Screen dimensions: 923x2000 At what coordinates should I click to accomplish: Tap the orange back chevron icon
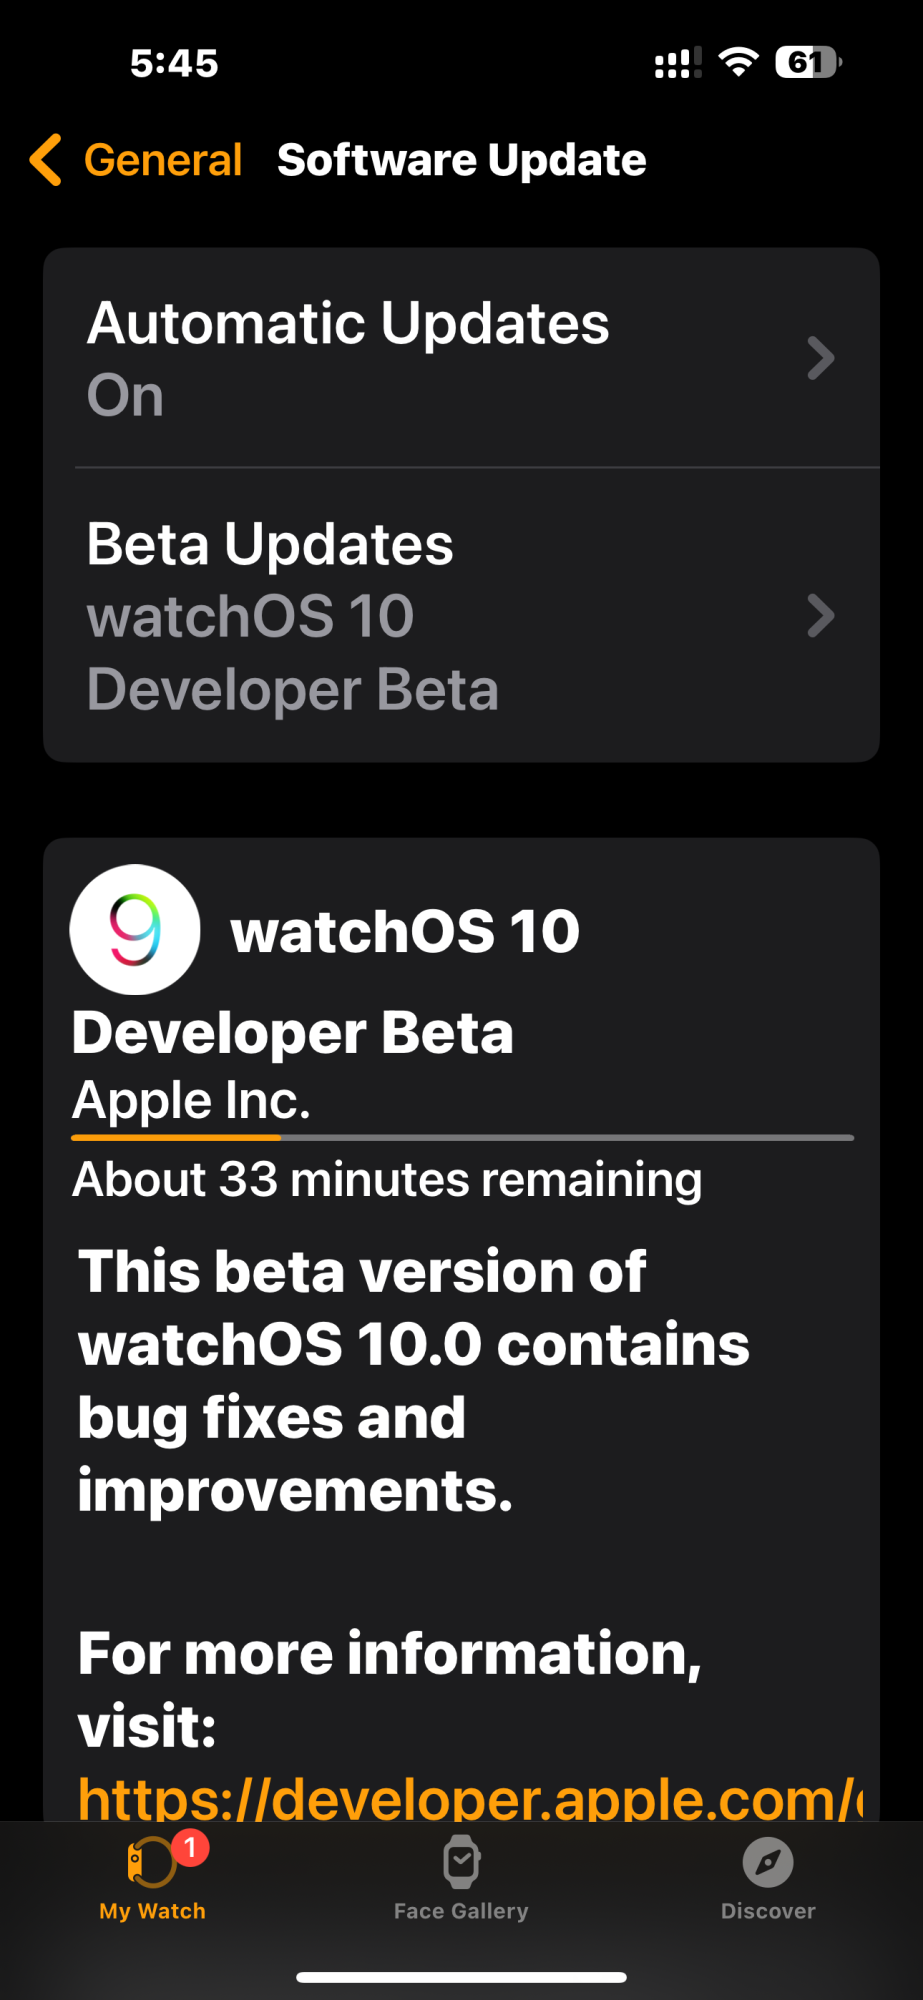click(x=46, y=160)
